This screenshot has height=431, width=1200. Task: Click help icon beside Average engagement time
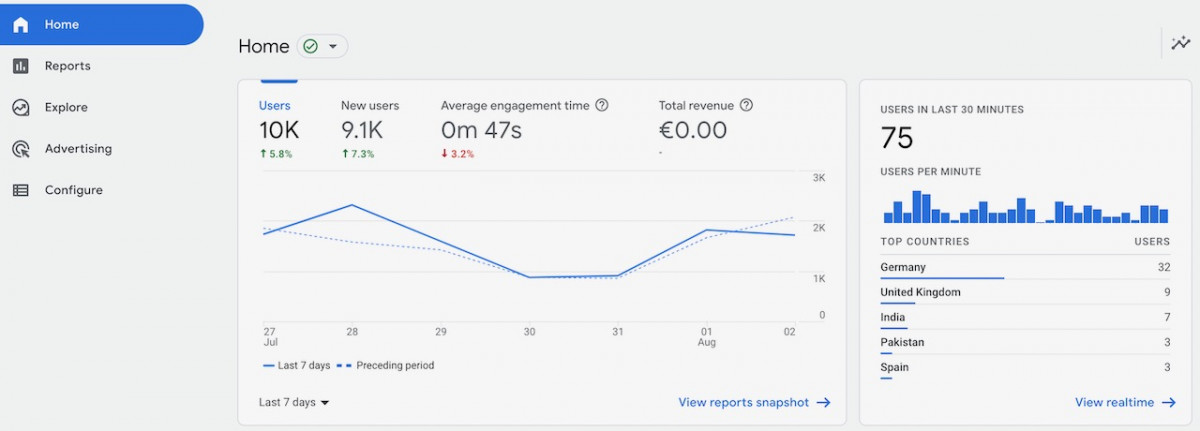tap(602, 105)
